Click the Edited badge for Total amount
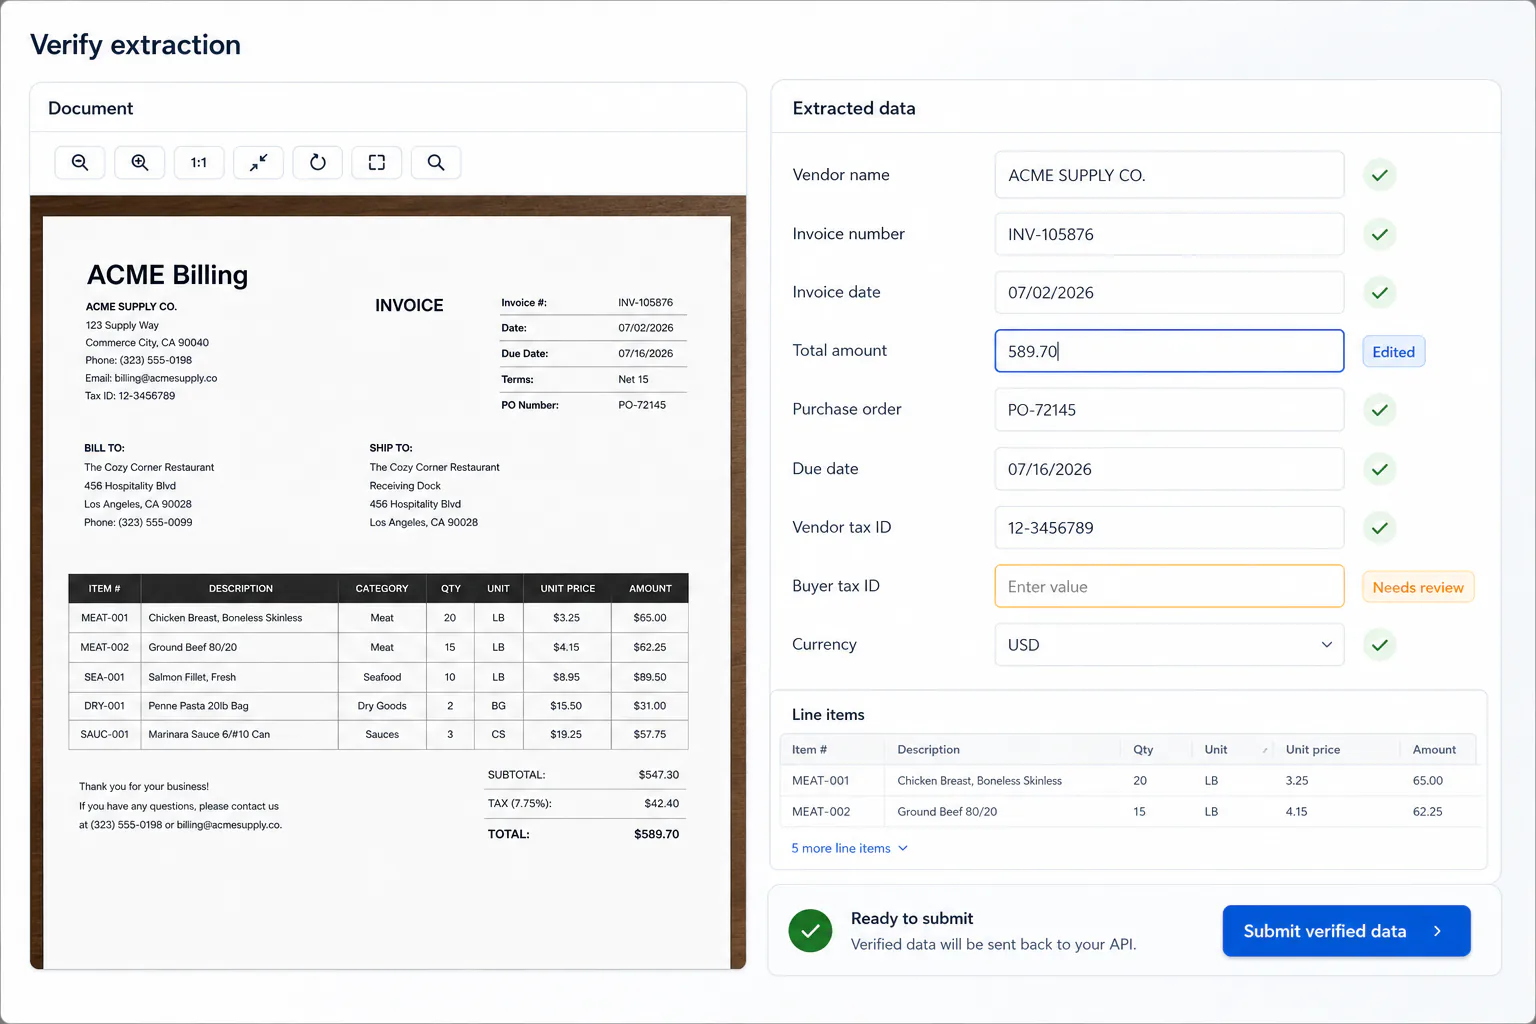Image resolution: width=1536 pixels, height=1024 pixels. [x=1393, y=352]
